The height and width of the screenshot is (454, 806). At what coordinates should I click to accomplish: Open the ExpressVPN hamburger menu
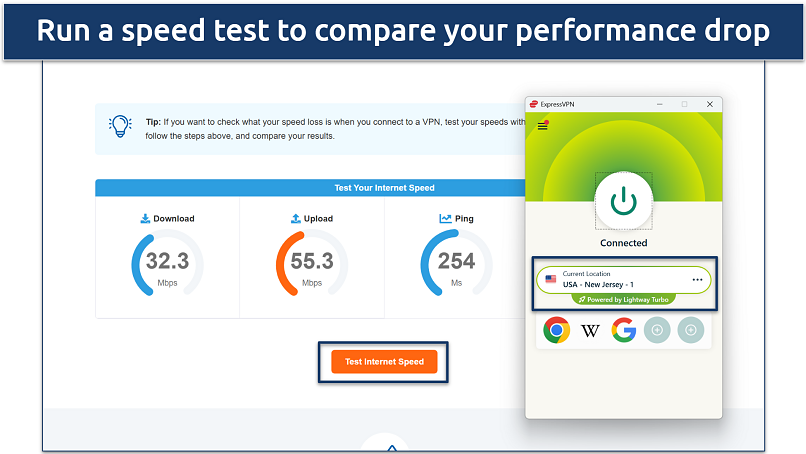[543, 125]
